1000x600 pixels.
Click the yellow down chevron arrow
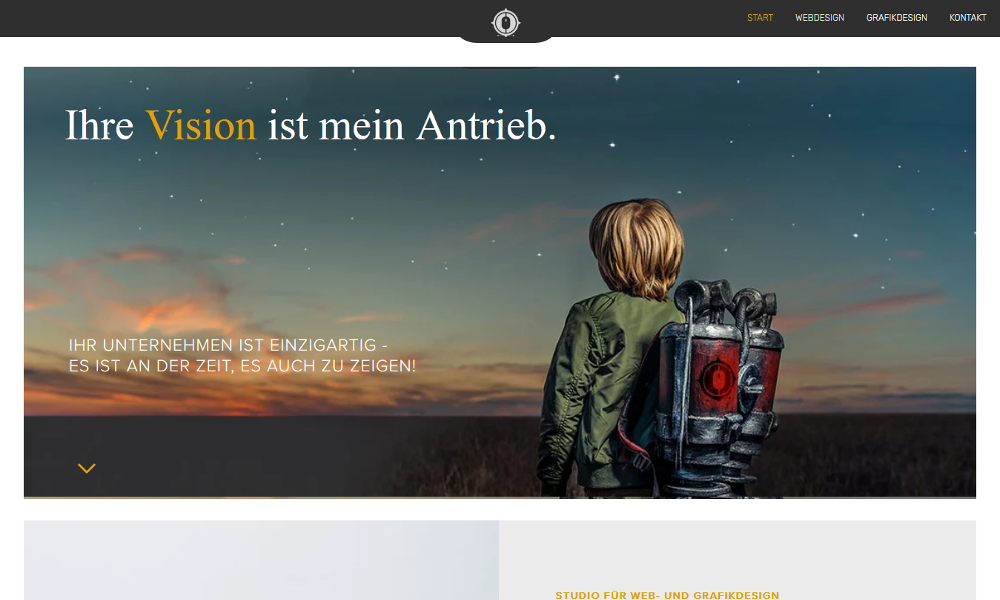tap(87, 468)
